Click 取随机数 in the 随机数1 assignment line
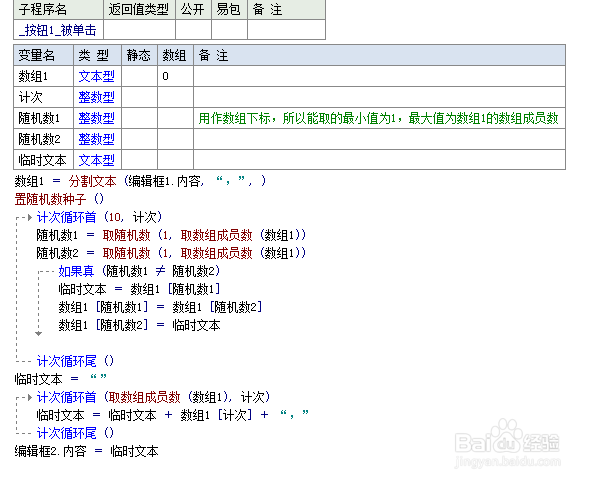The height and width of the screenshot is (482, 593). [x=126, y=235]
